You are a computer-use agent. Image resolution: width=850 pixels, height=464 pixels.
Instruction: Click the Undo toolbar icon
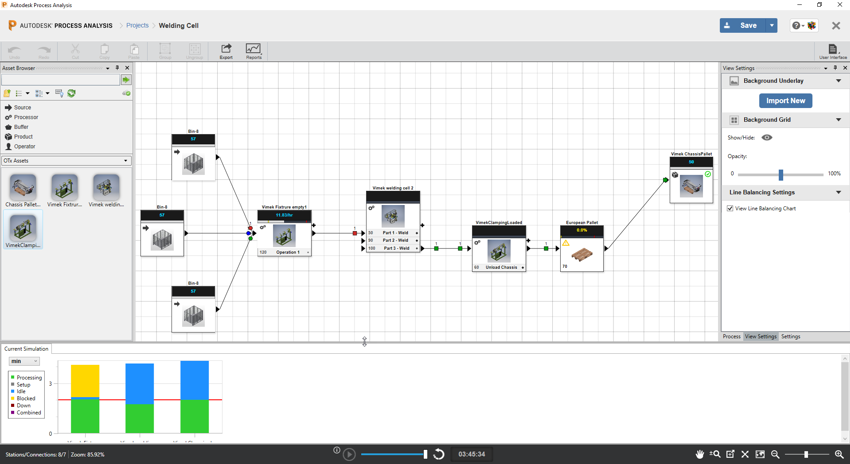pos(15,51)
